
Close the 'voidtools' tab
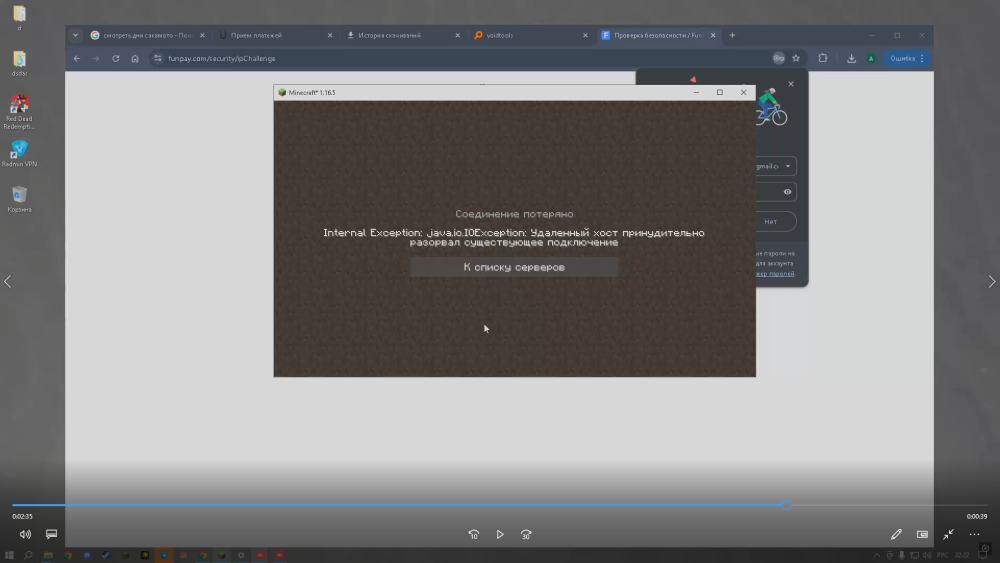585,35
